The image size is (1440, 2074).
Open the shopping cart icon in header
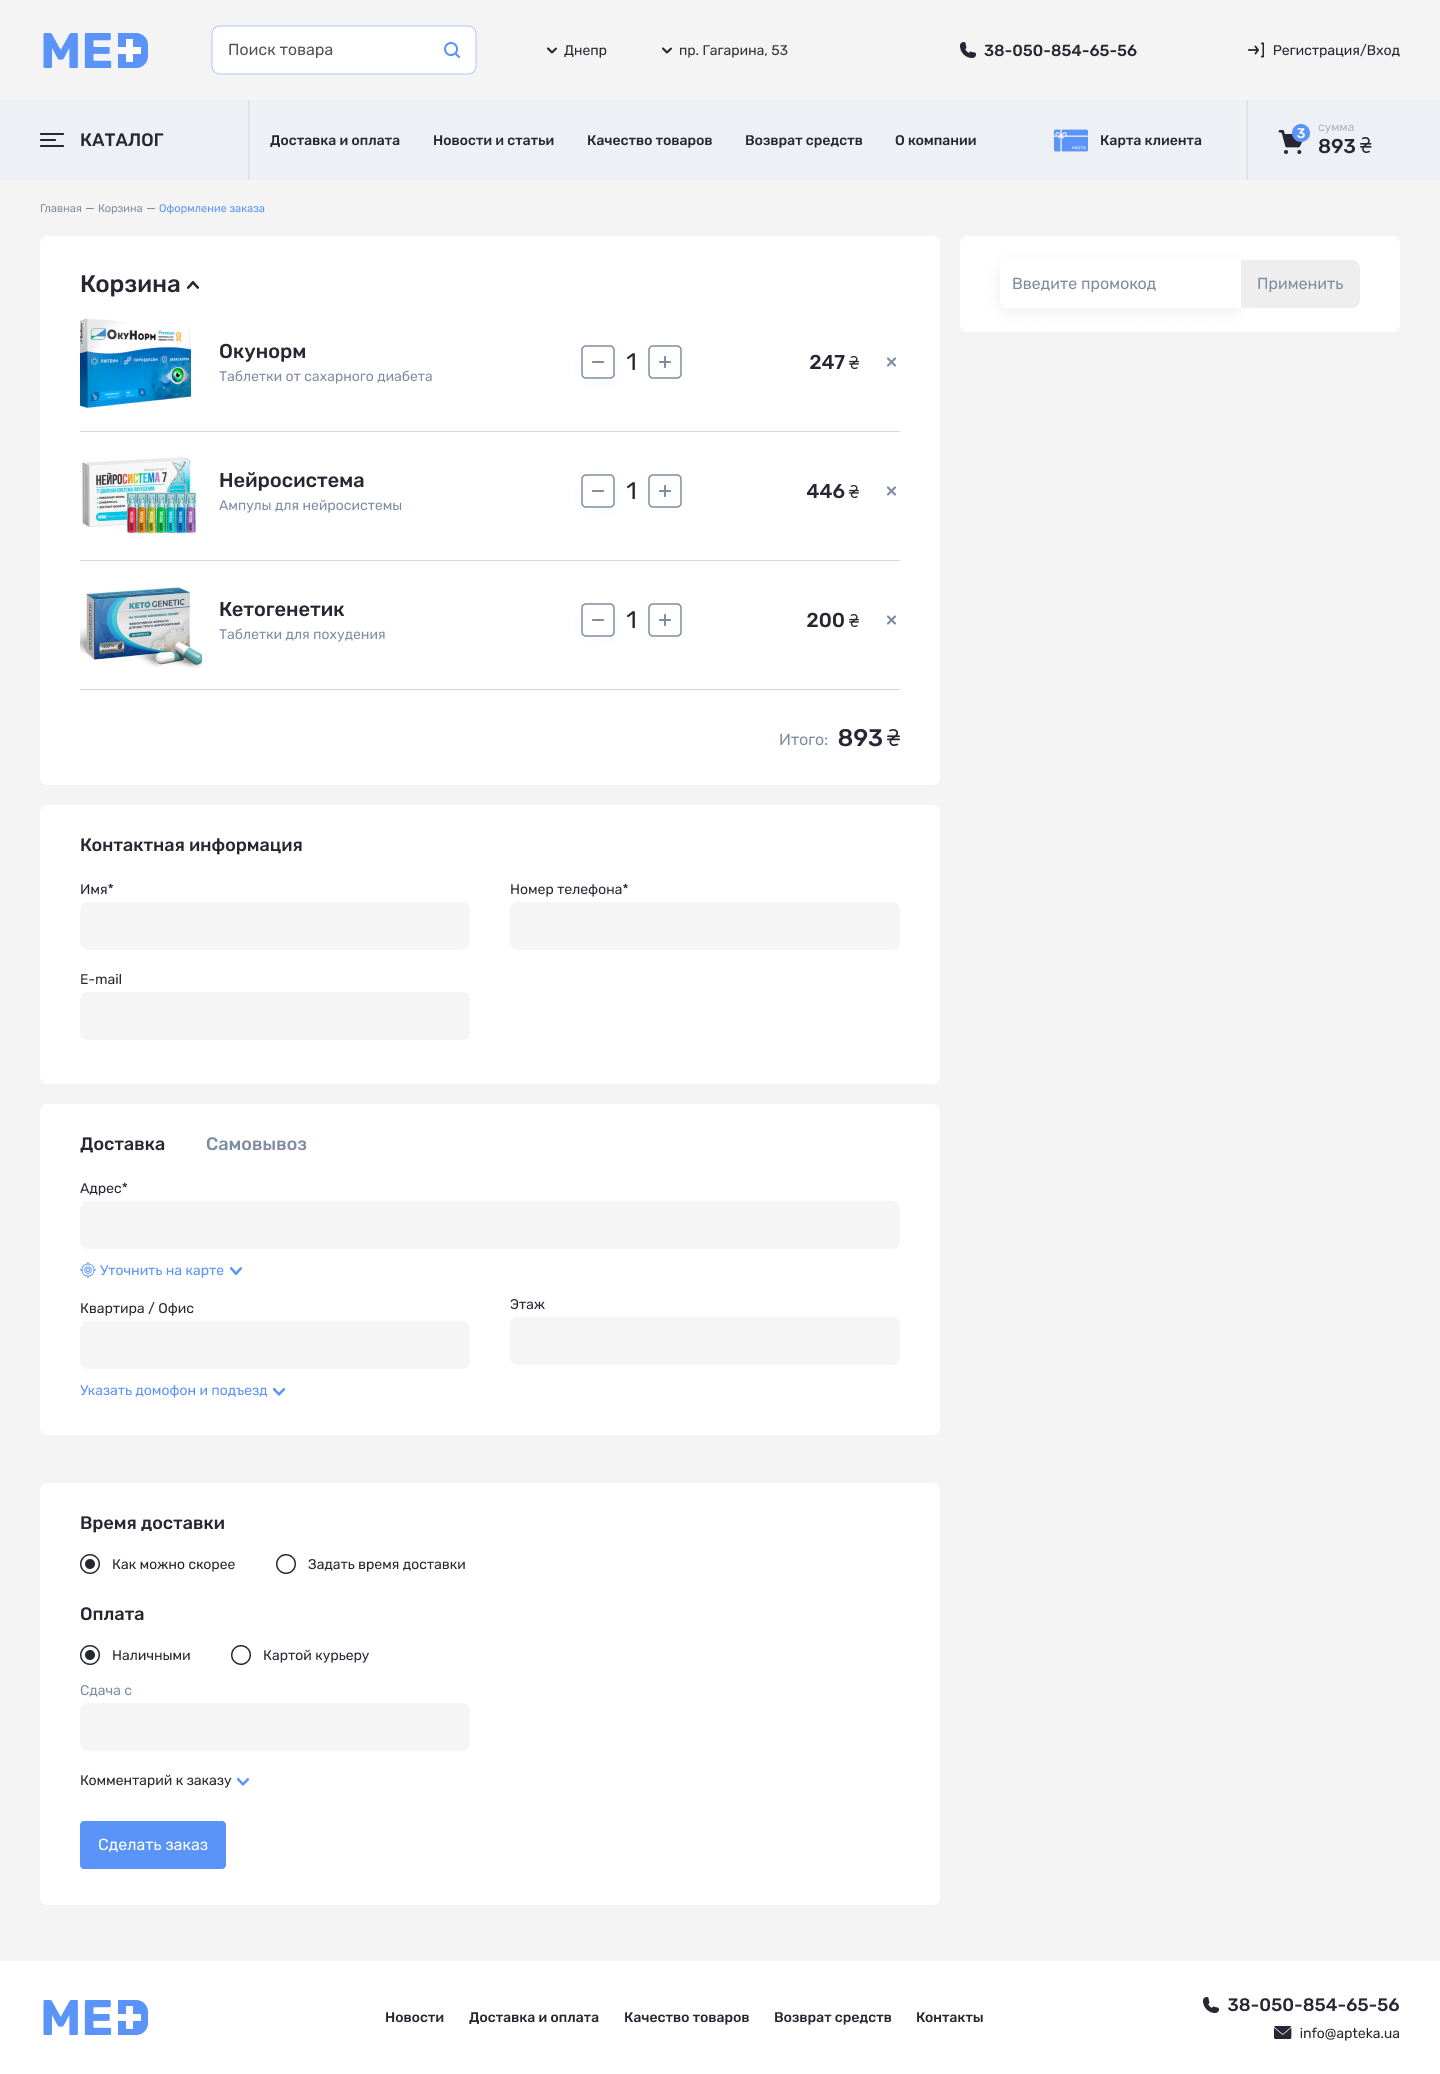1291,142
